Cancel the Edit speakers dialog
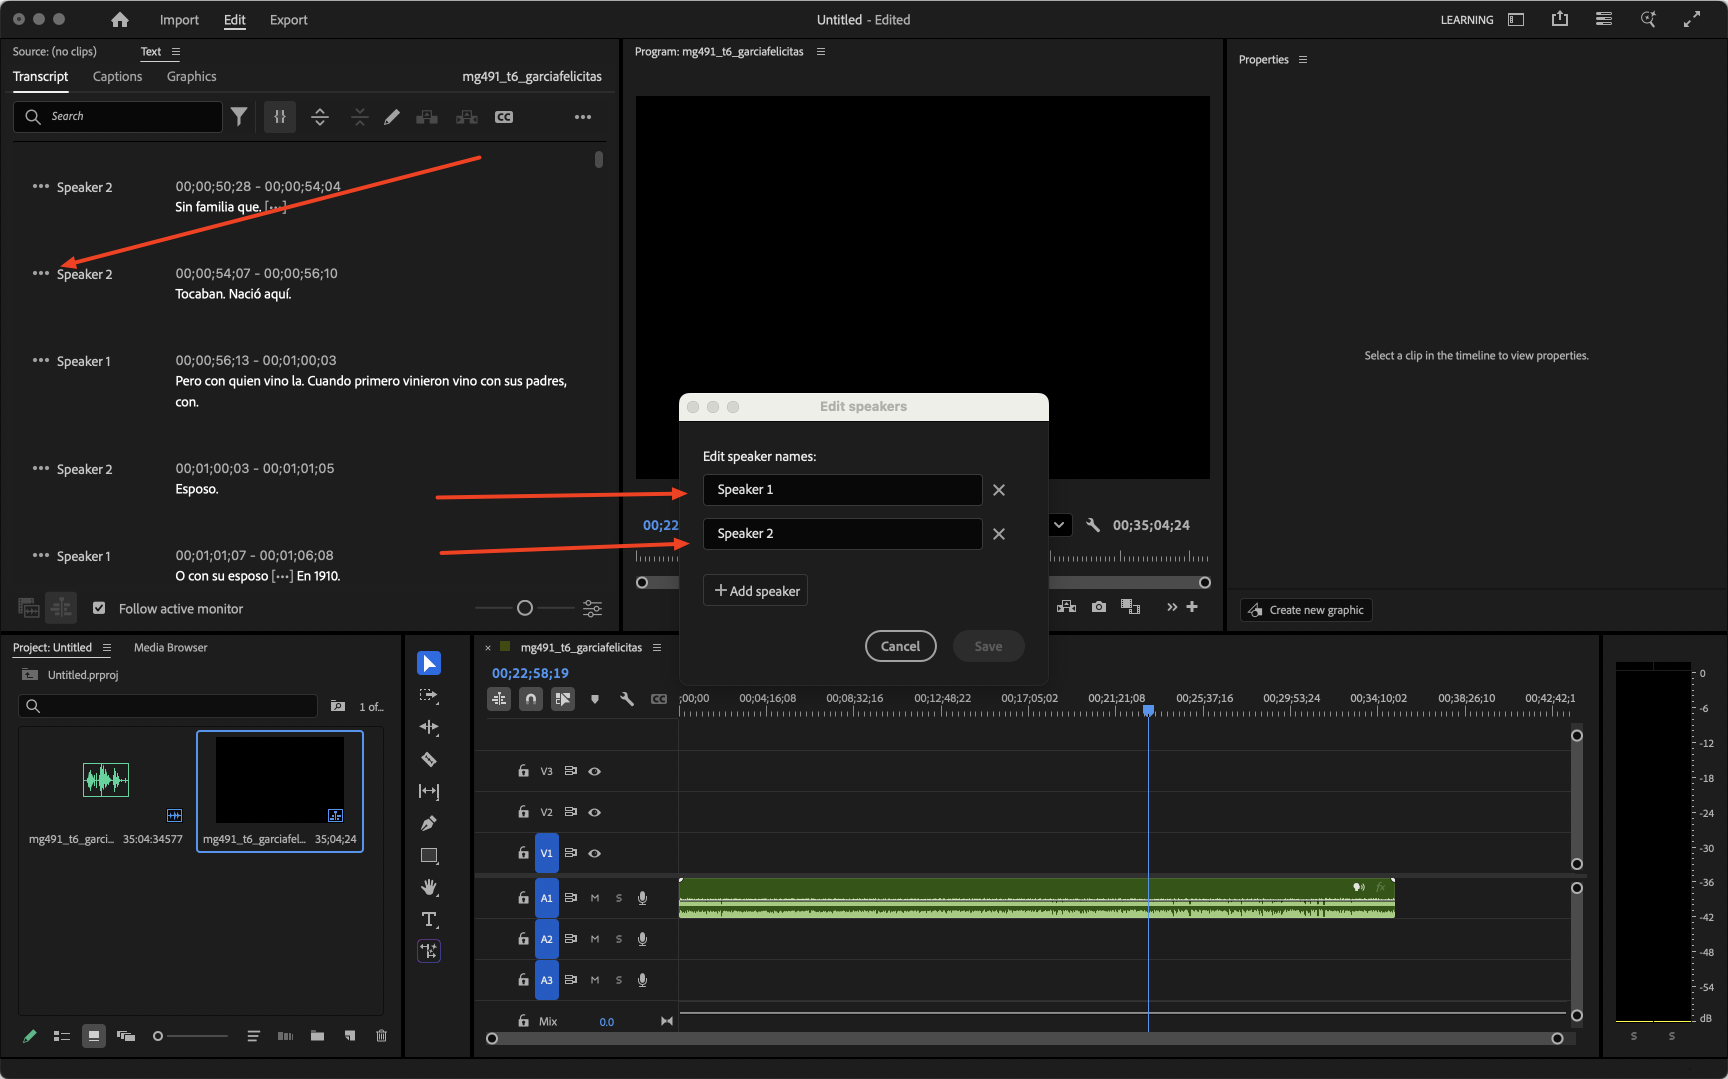This screenshot has width=1728, height=1079. click(x=900, y=646)
